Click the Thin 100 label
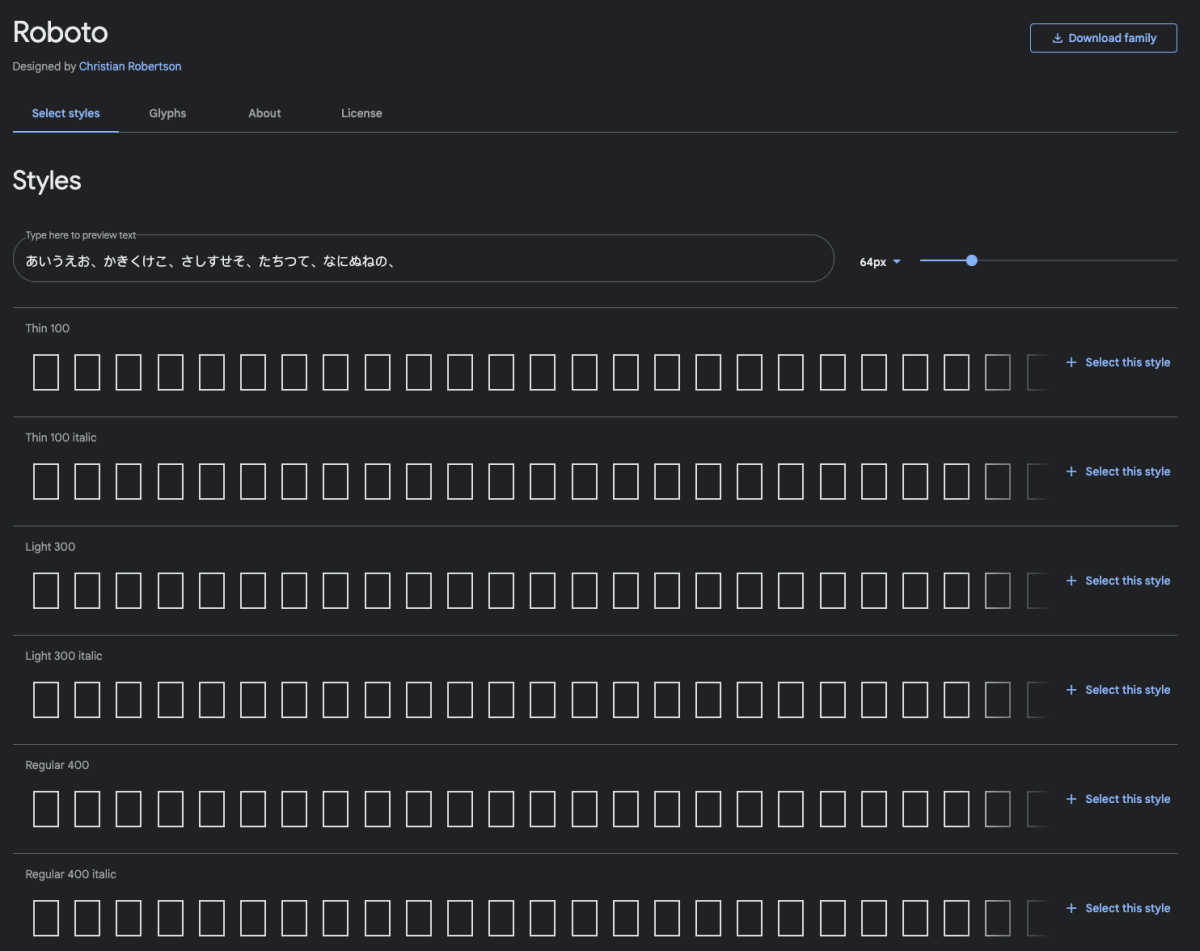Image resolution: width=1200 pixels, height=951 pixels. pos(48,328)
